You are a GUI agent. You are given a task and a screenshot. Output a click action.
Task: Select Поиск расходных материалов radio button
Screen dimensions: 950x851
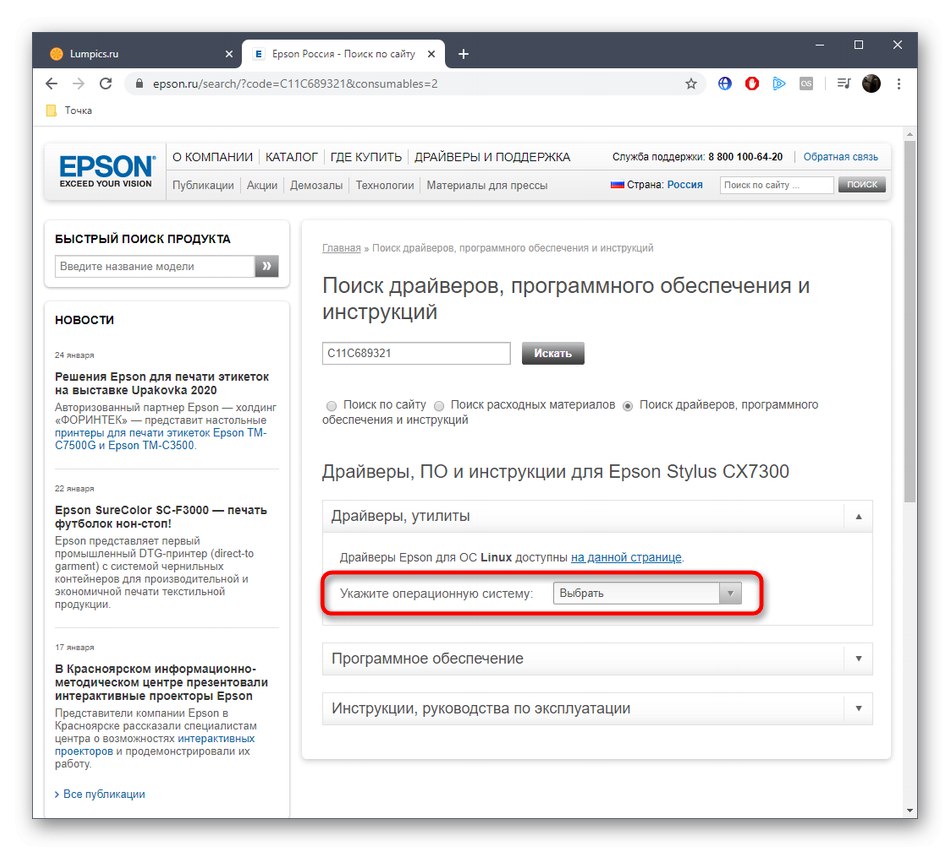tap(439, 406)
